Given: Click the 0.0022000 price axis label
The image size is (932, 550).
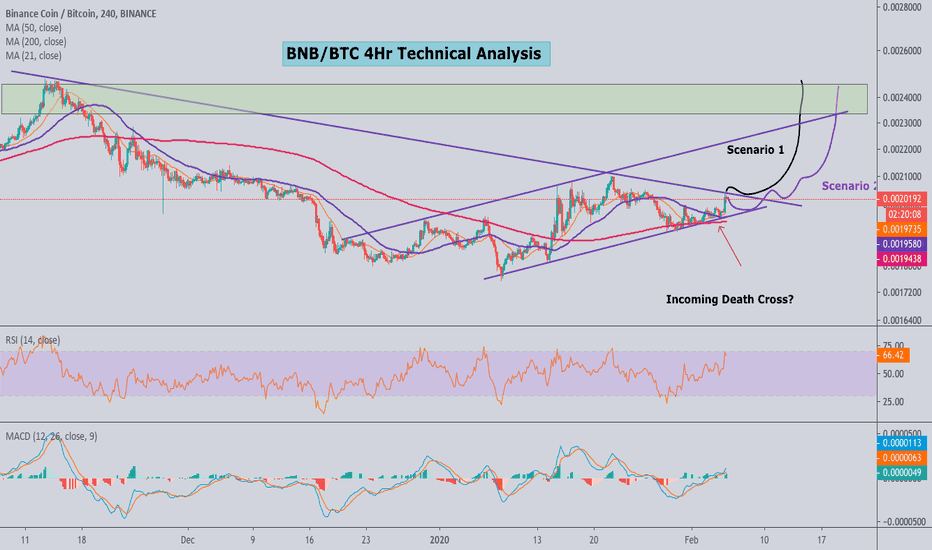Looking at the screenshot, I should coord(902,149).
